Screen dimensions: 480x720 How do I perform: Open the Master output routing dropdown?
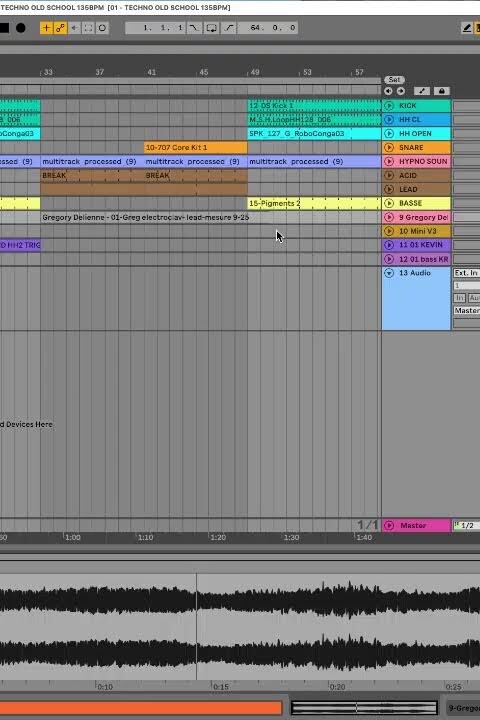466,310
